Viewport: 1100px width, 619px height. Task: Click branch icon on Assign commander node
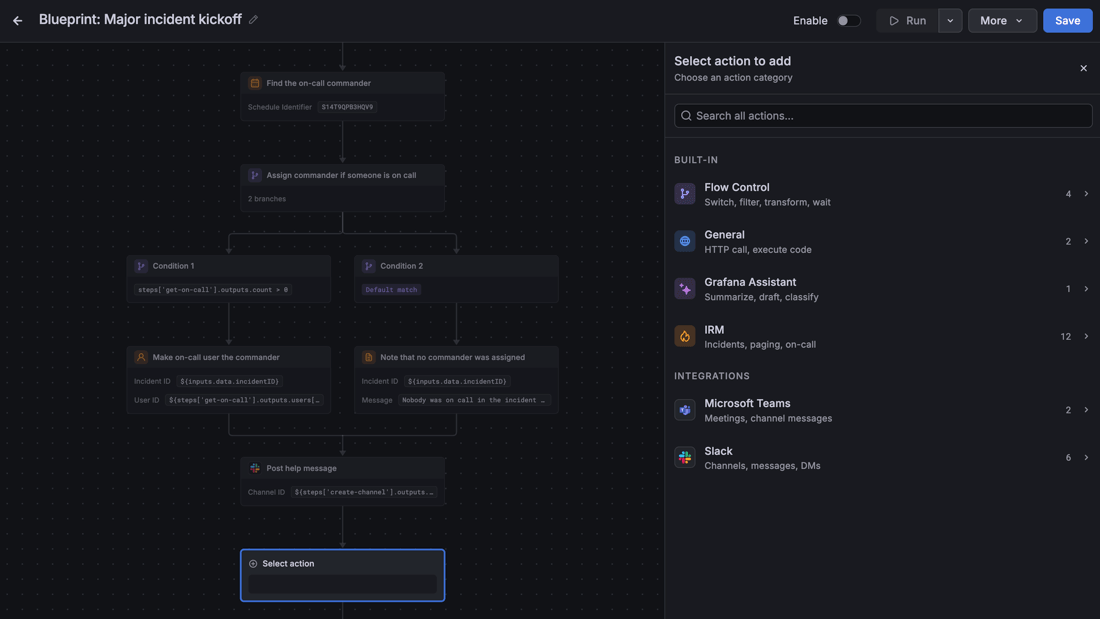point(255,175)
